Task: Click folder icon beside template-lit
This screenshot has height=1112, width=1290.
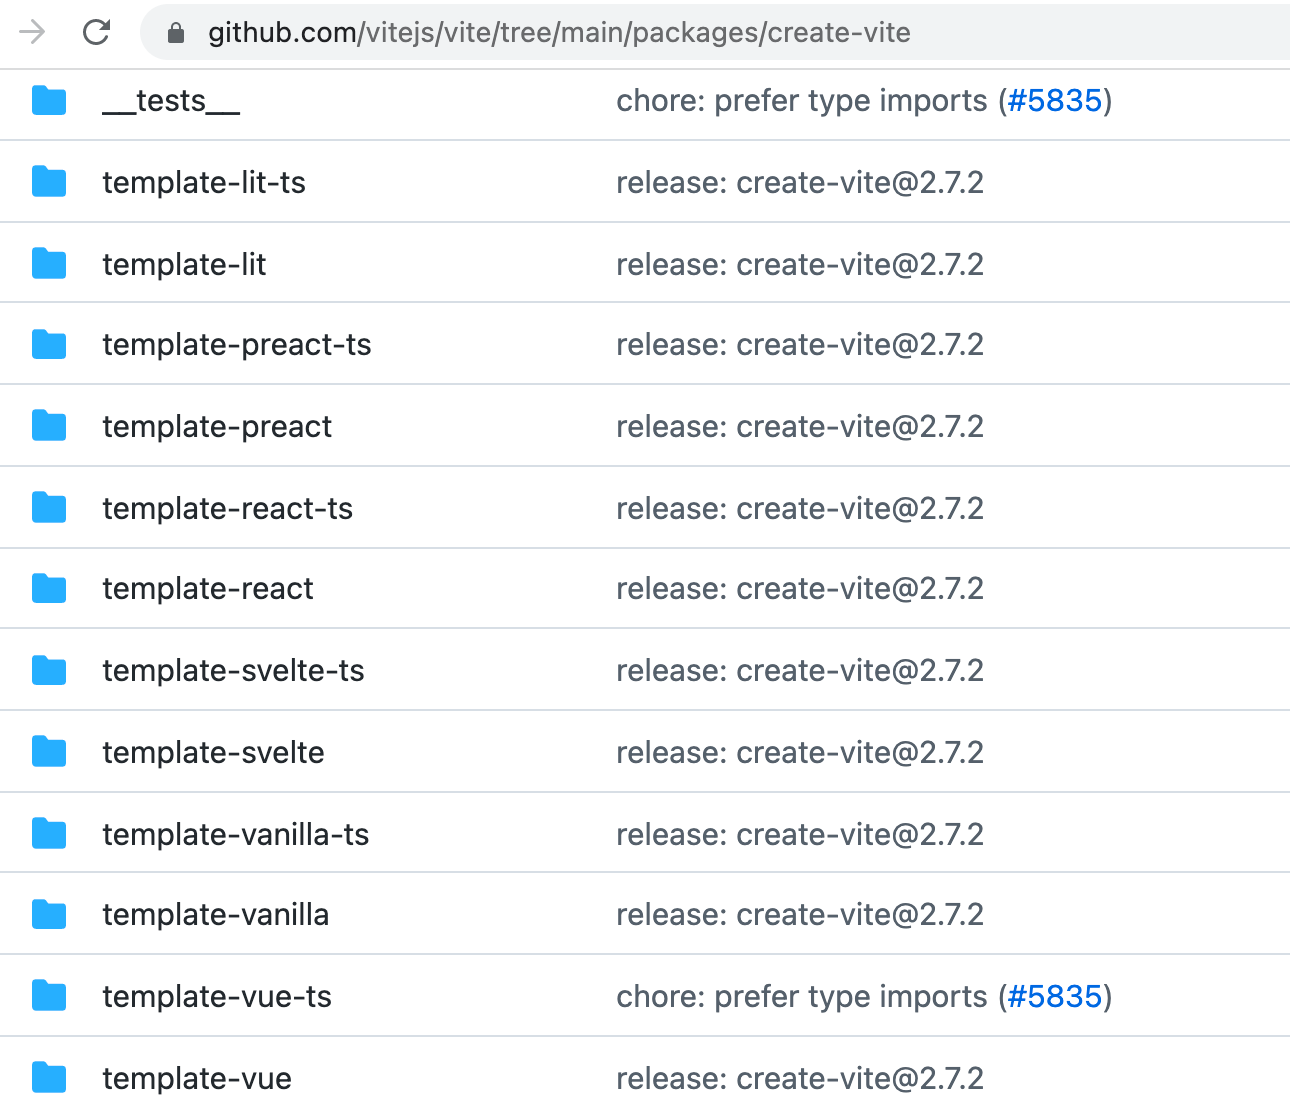Action: (x=49, y=264)
